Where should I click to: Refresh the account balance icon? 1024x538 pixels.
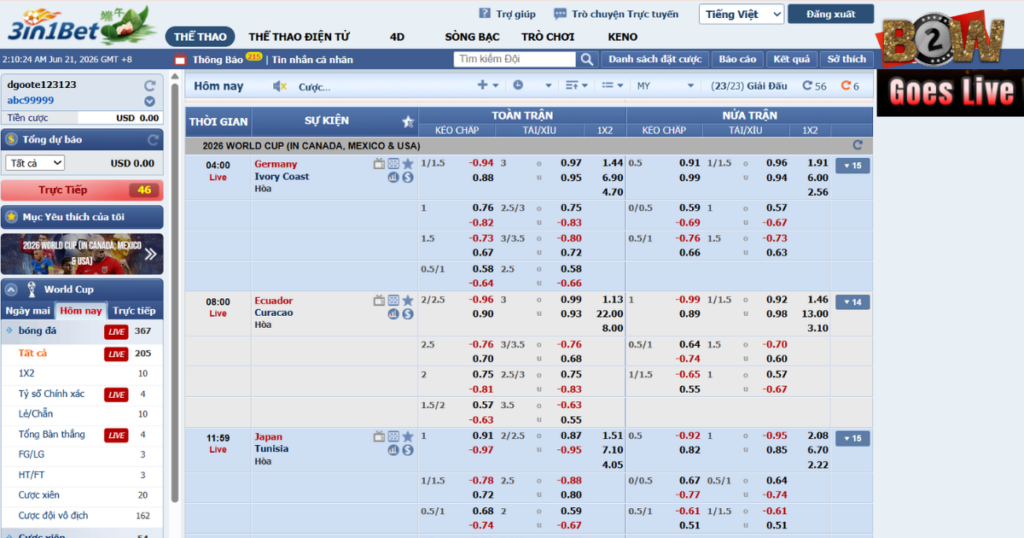point(150,86)
